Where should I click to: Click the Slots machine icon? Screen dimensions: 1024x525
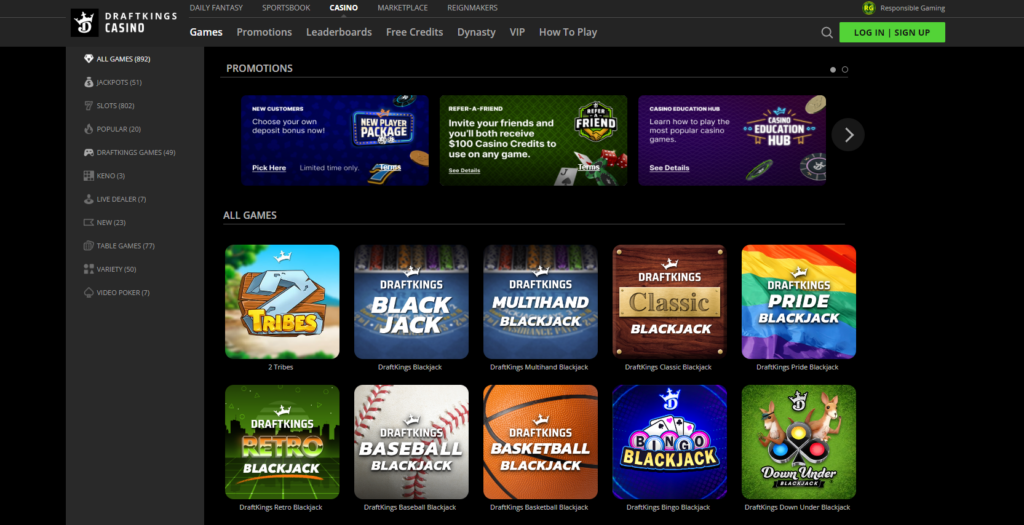click(x=89, y=105)
